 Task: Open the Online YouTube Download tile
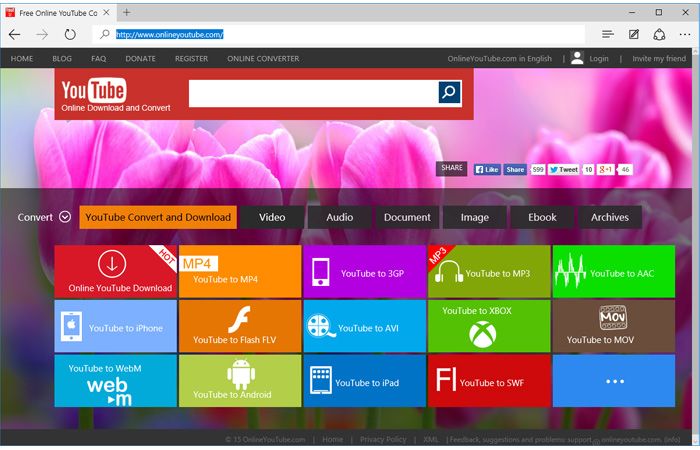pyautogui.click(x=116, y=271)
